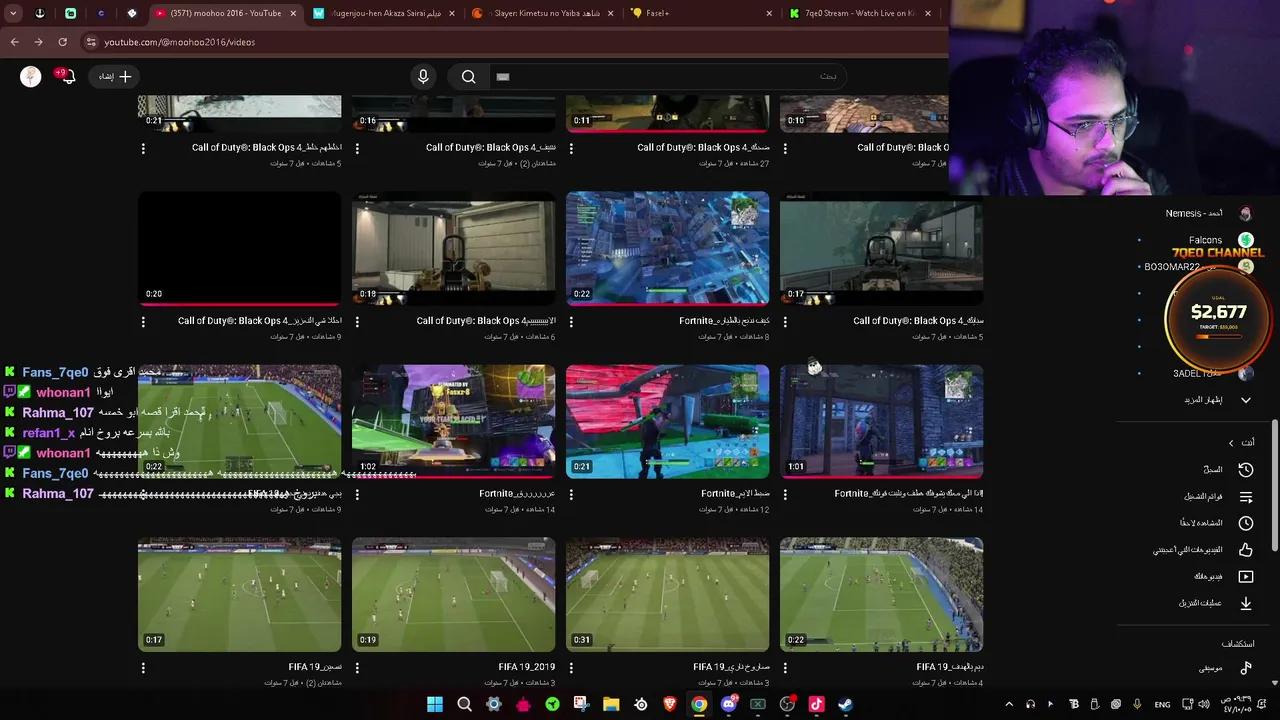Open the Your videos icon in sidebar

tap(1245, 576)
